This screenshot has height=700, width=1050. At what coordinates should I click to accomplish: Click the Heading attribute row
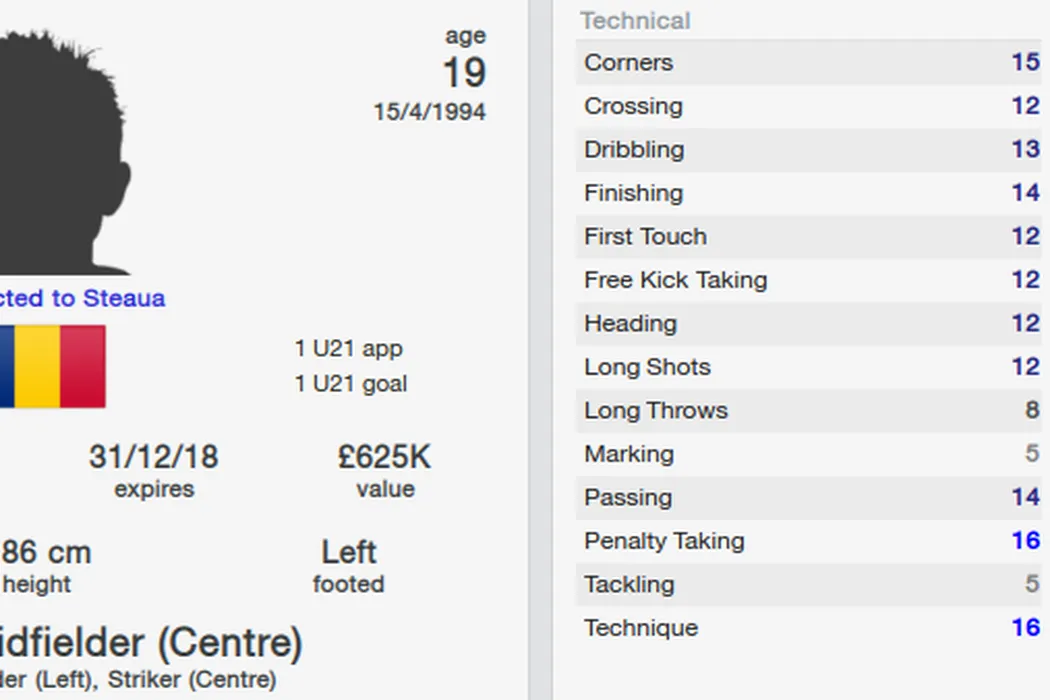pos(808,323)
